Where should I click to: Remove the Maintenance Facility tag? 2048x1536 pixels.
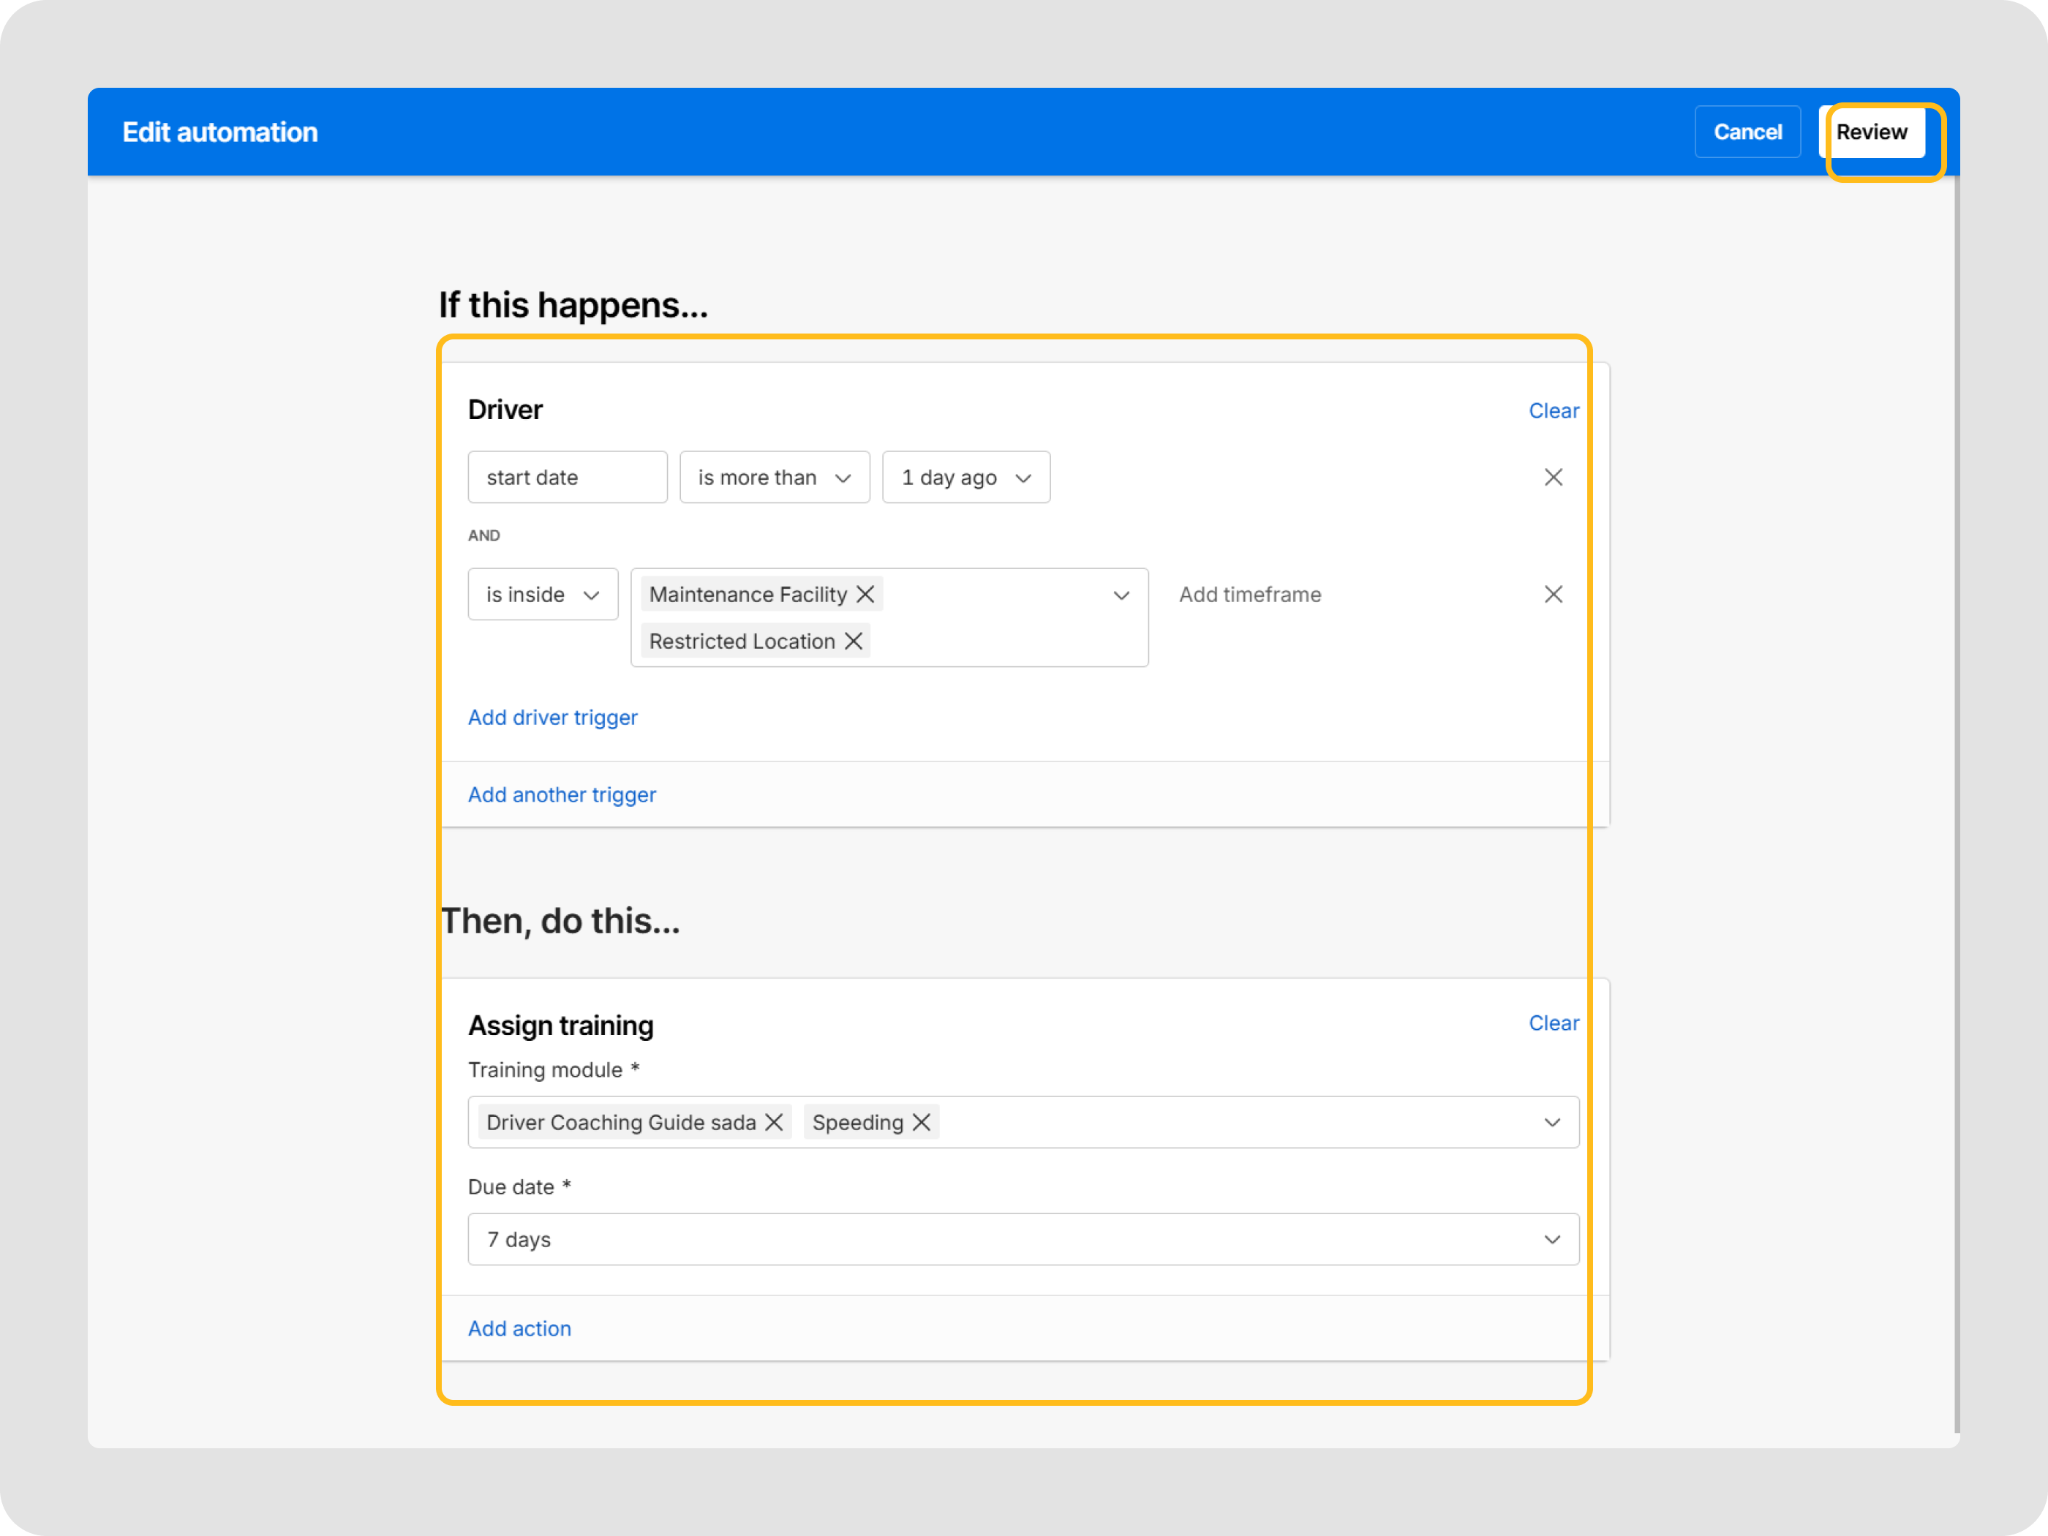(x=865, y=594)
